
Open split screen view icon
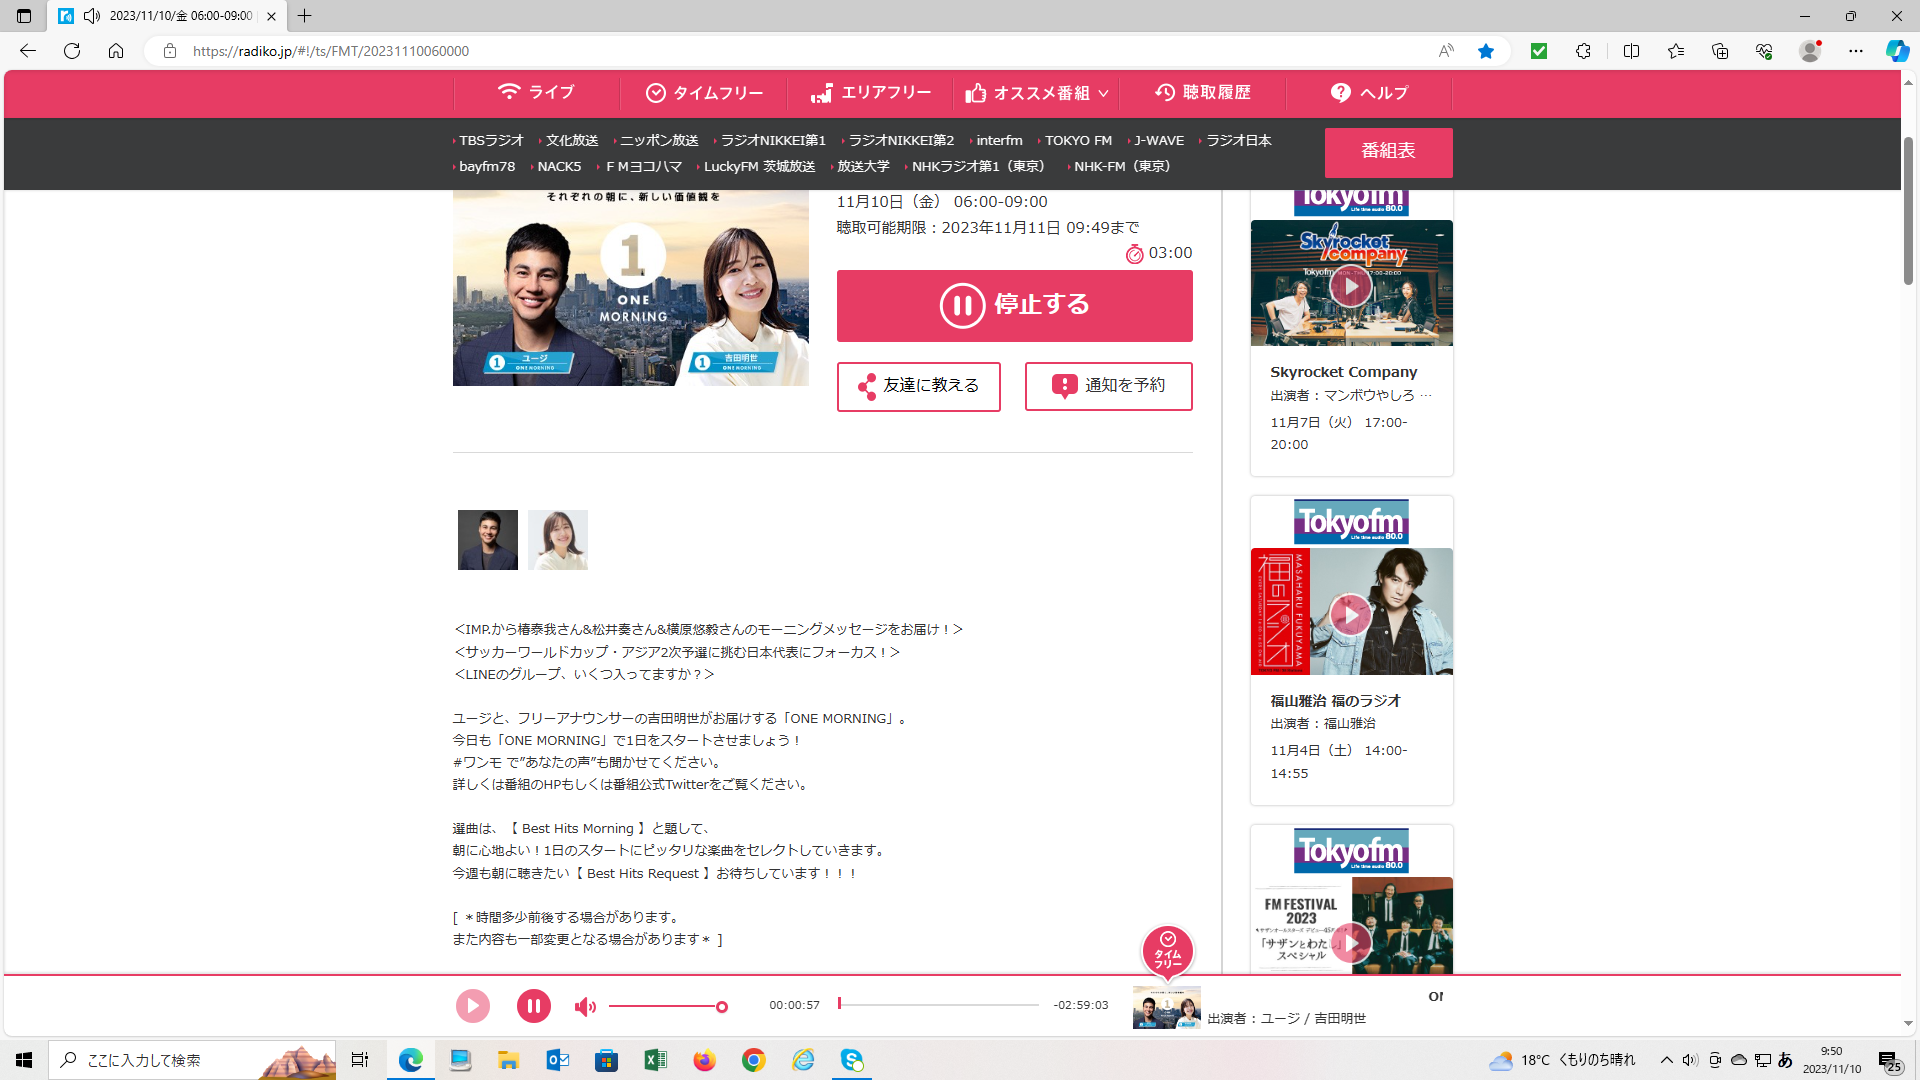tap(1631, 51)
